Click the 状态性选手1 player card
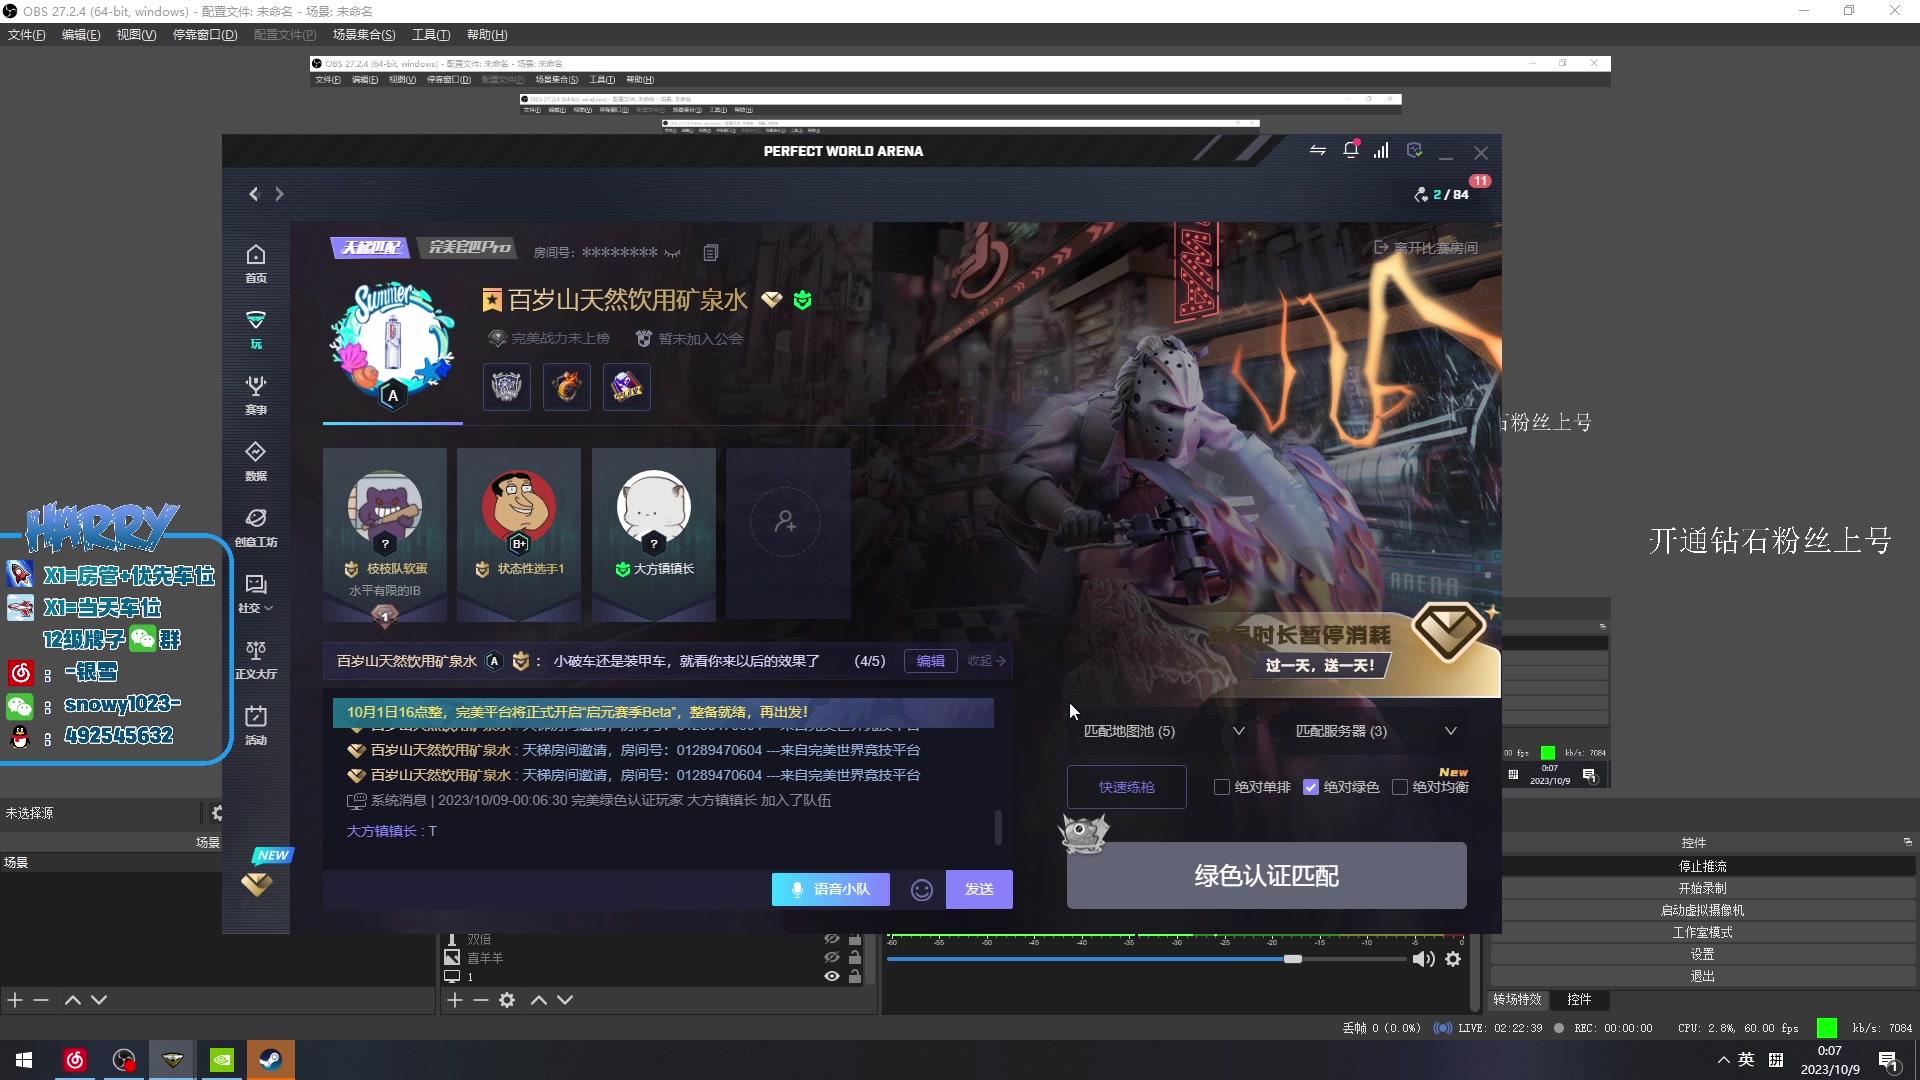1920x1080 pixels. pyautogui.click(x=519, y=534)
